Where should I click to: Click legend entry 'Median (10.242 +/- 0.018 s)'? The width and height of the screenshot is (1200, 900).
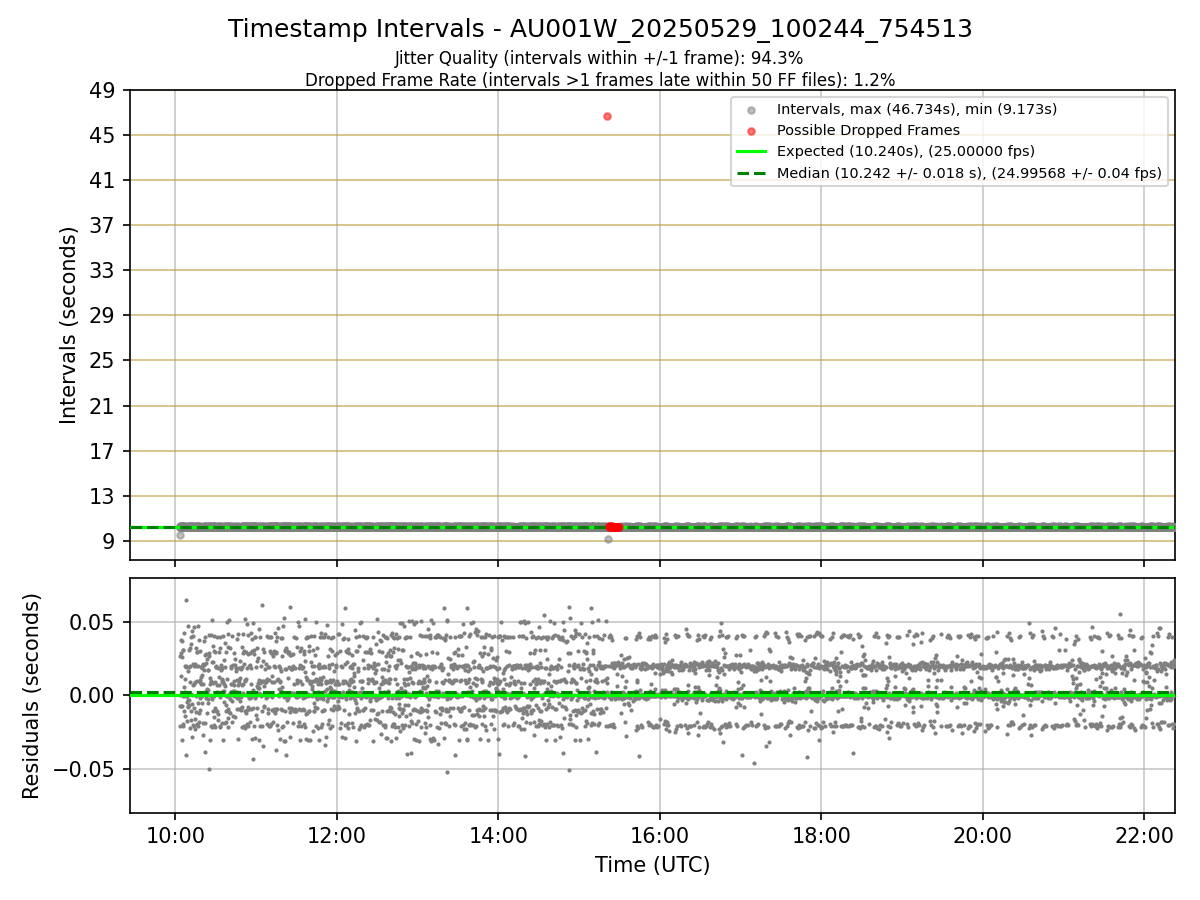point(969,173)
